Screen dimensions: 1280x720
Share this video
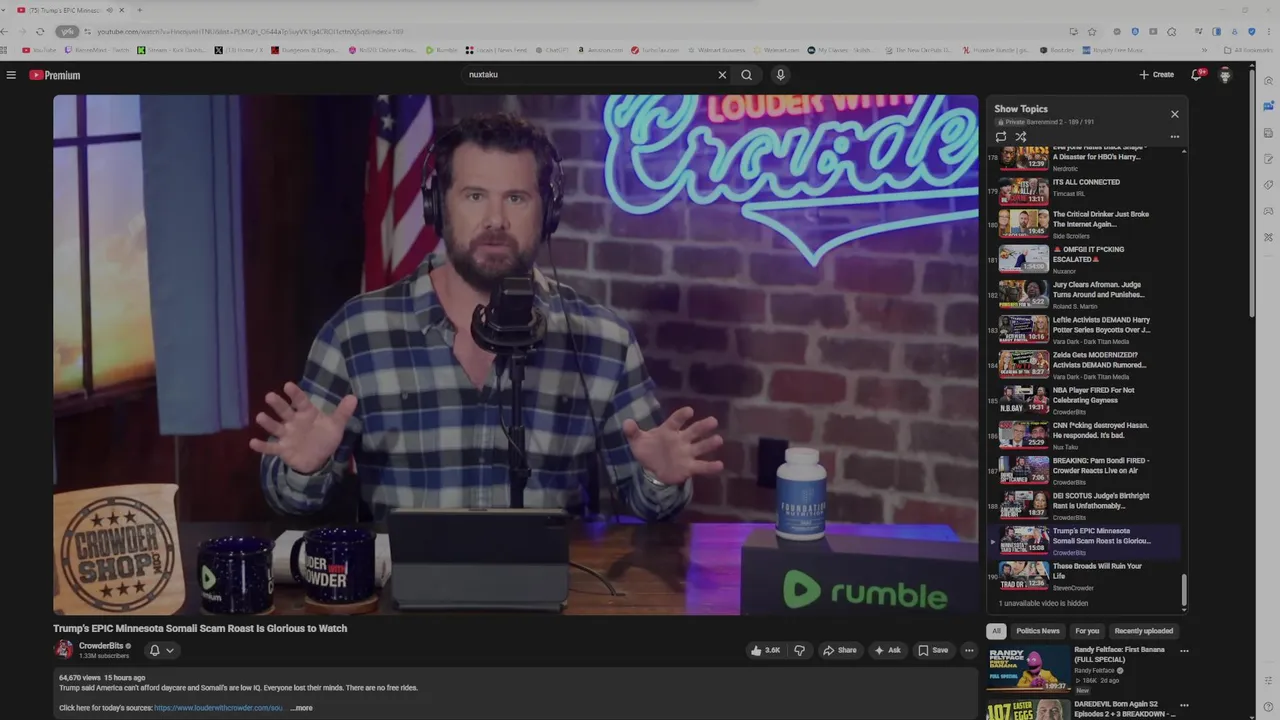point(840,650)
